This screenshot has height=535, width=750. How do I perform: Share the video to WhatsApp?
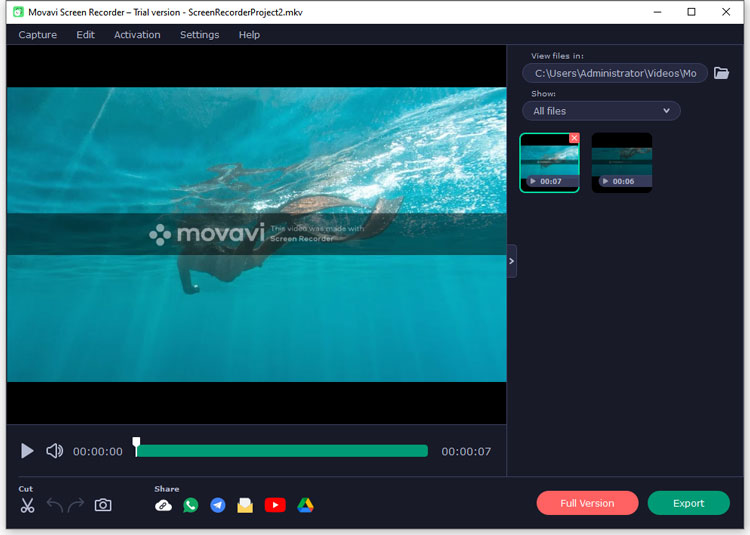click(x=190, y=505)
